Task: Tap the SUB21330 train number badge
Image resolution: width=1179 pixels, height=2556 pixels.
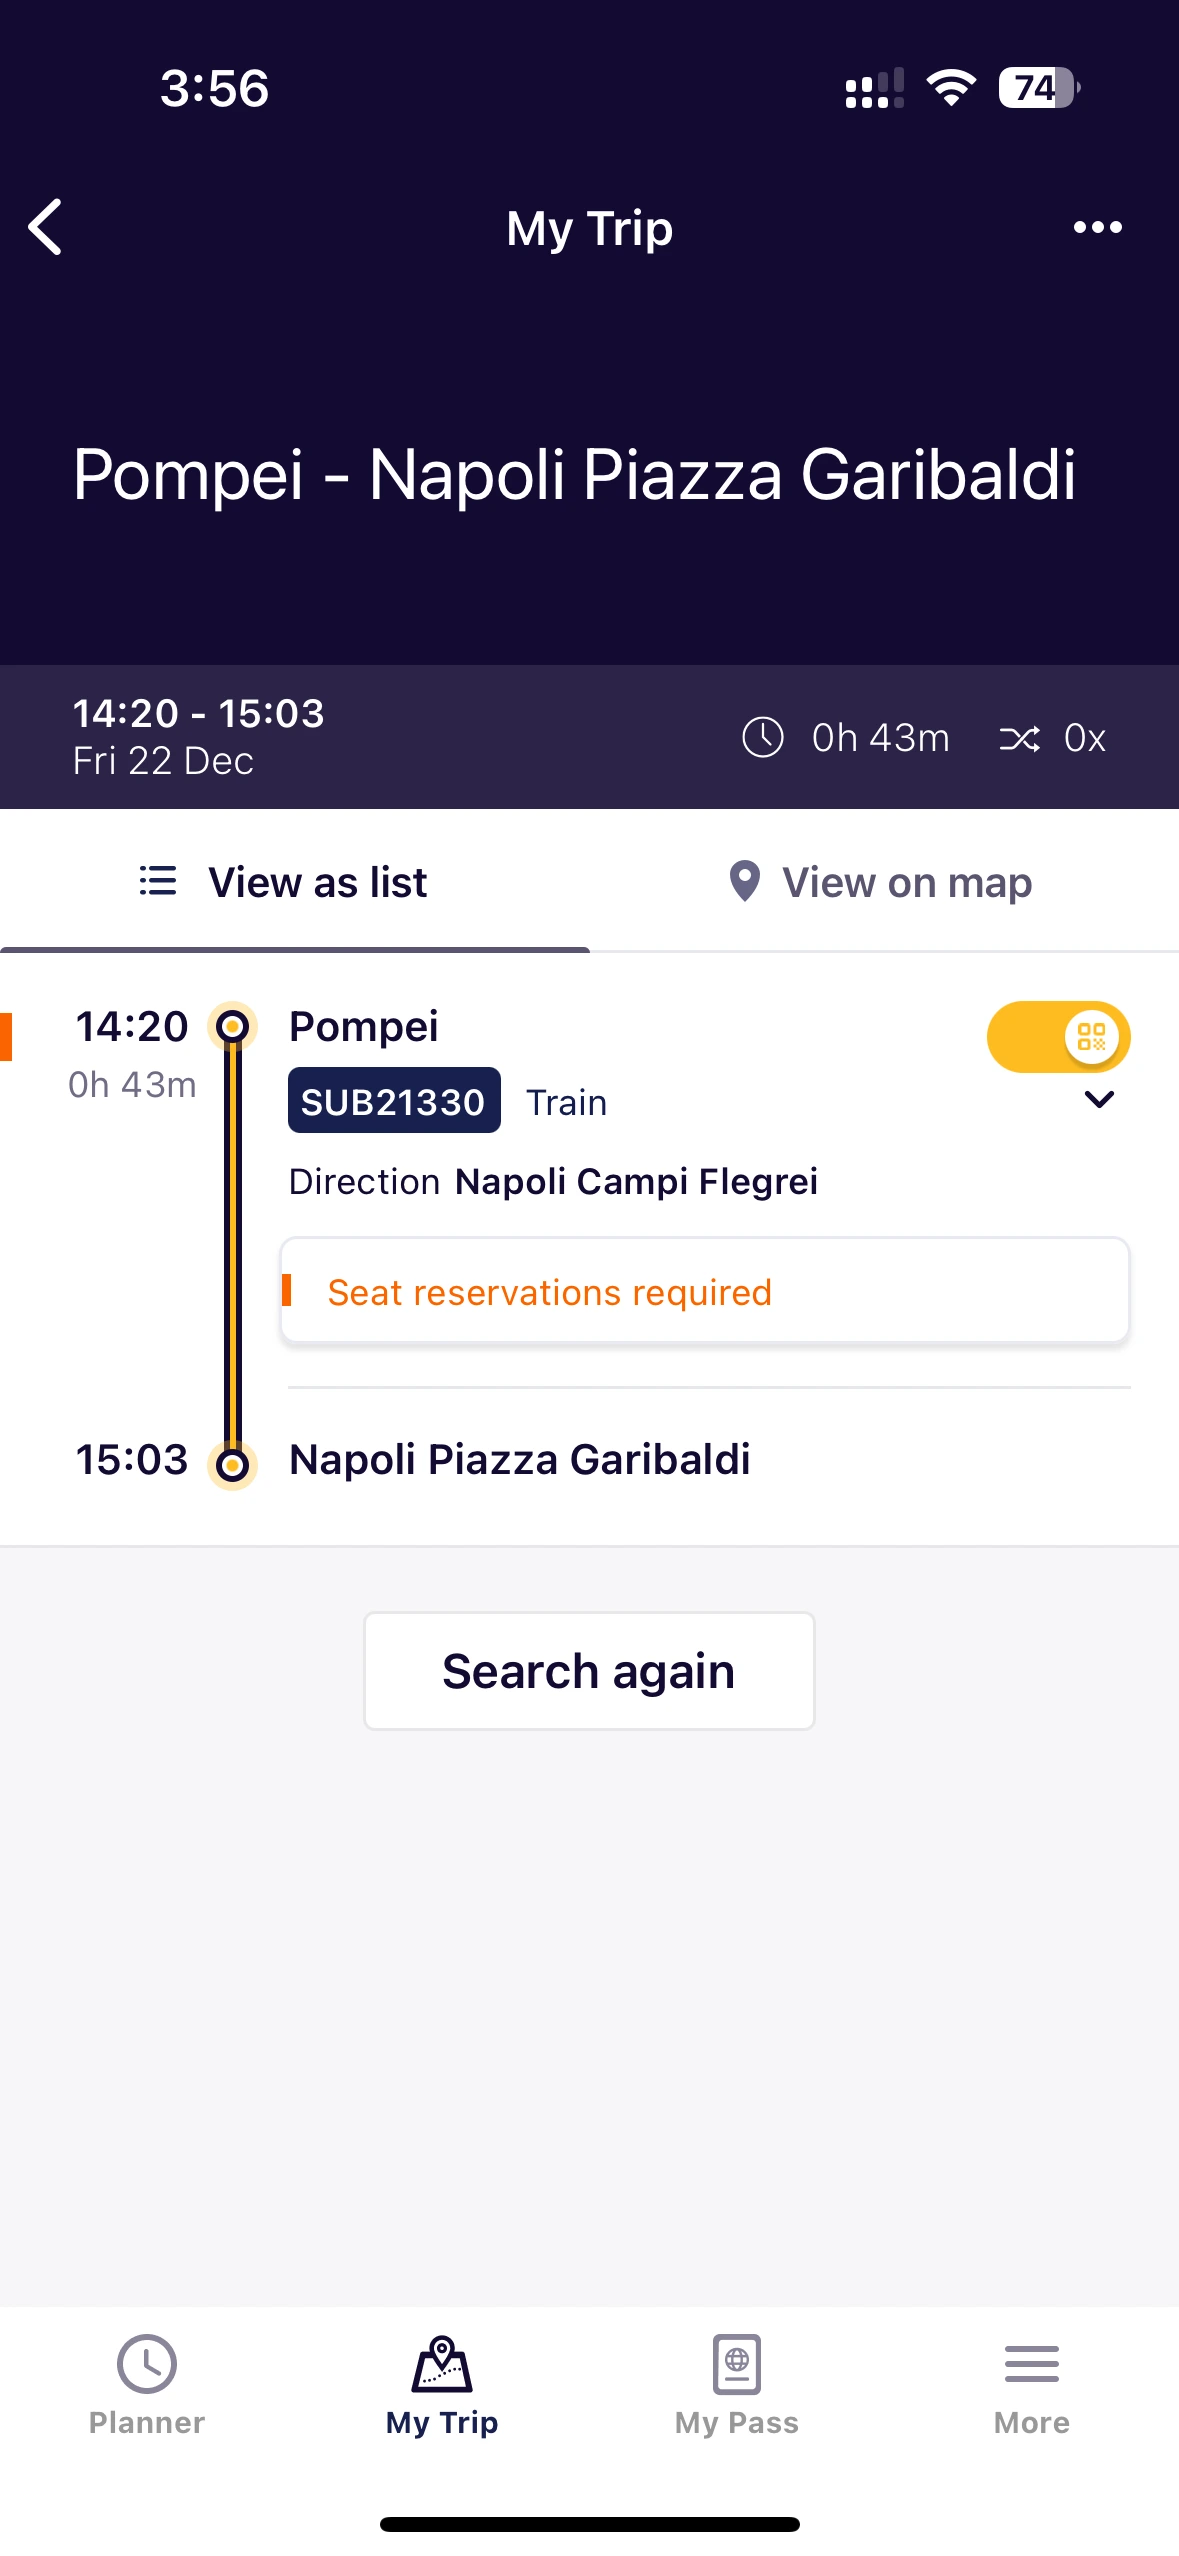Action: click(x=394, y=1101)
